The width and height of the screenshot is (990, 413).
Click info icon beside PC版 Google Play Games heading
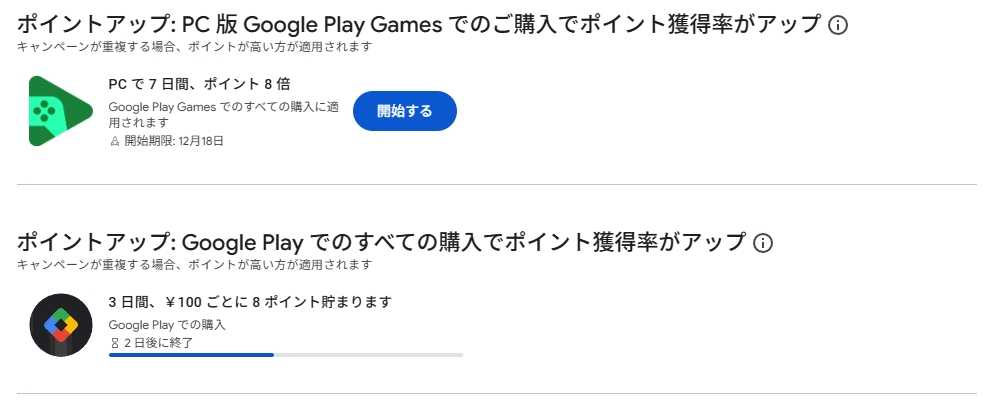pyautogui.click(x=838, y=25)
